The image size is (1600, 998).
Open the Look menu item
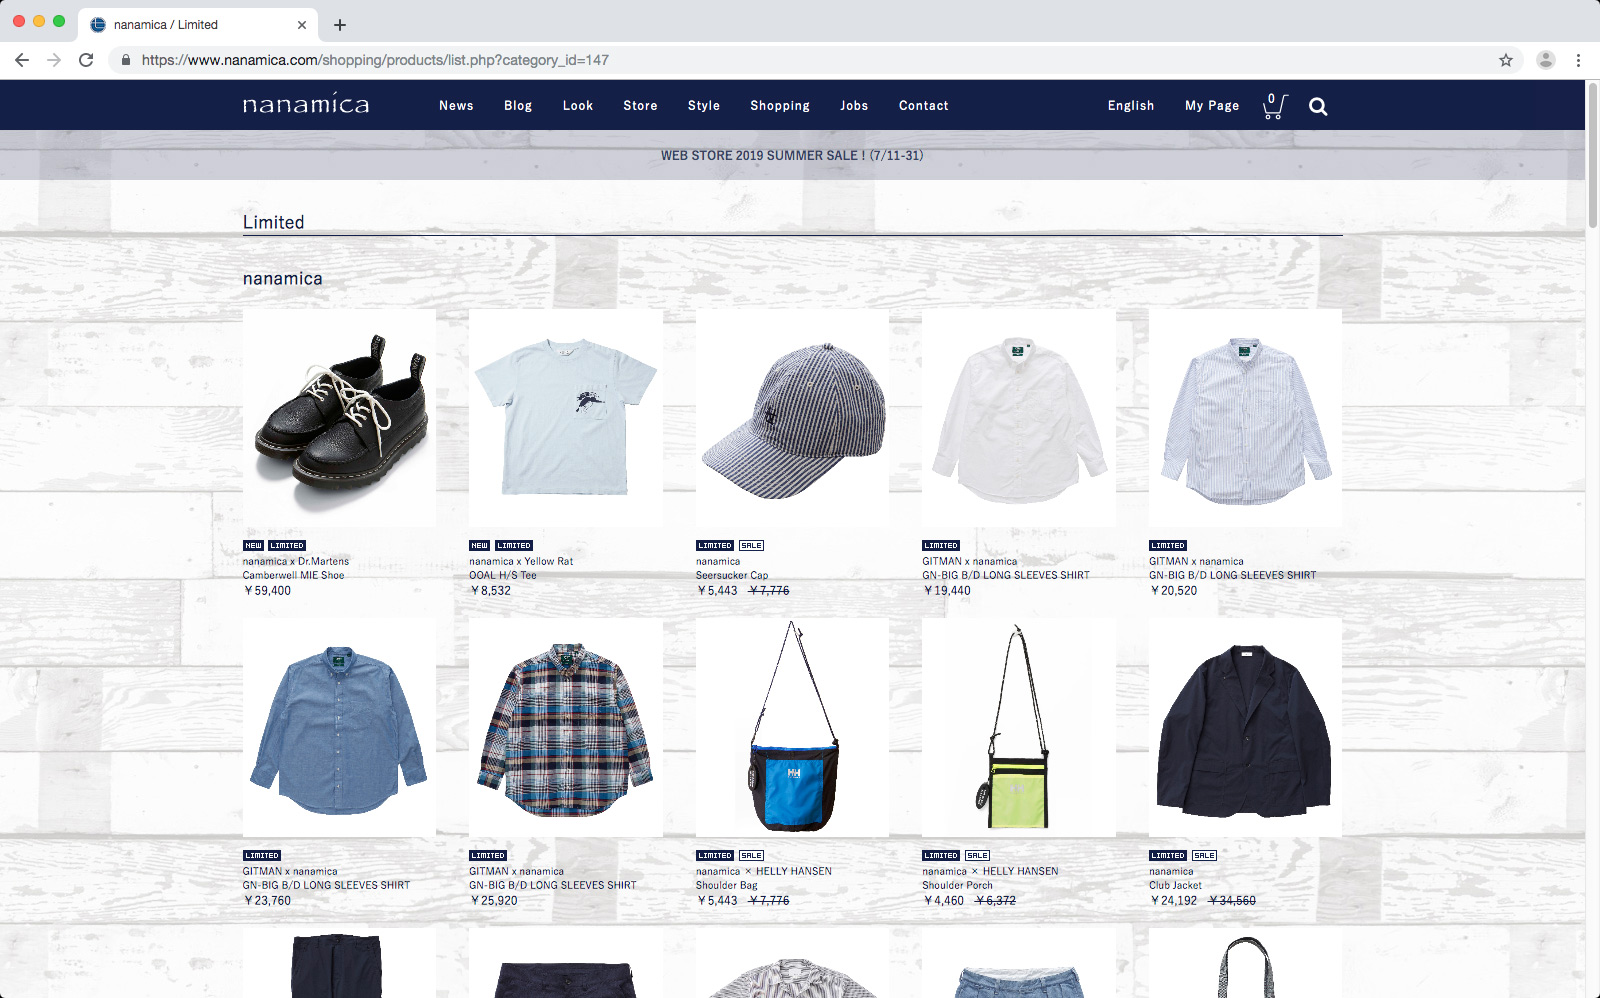tap(578, 106)
